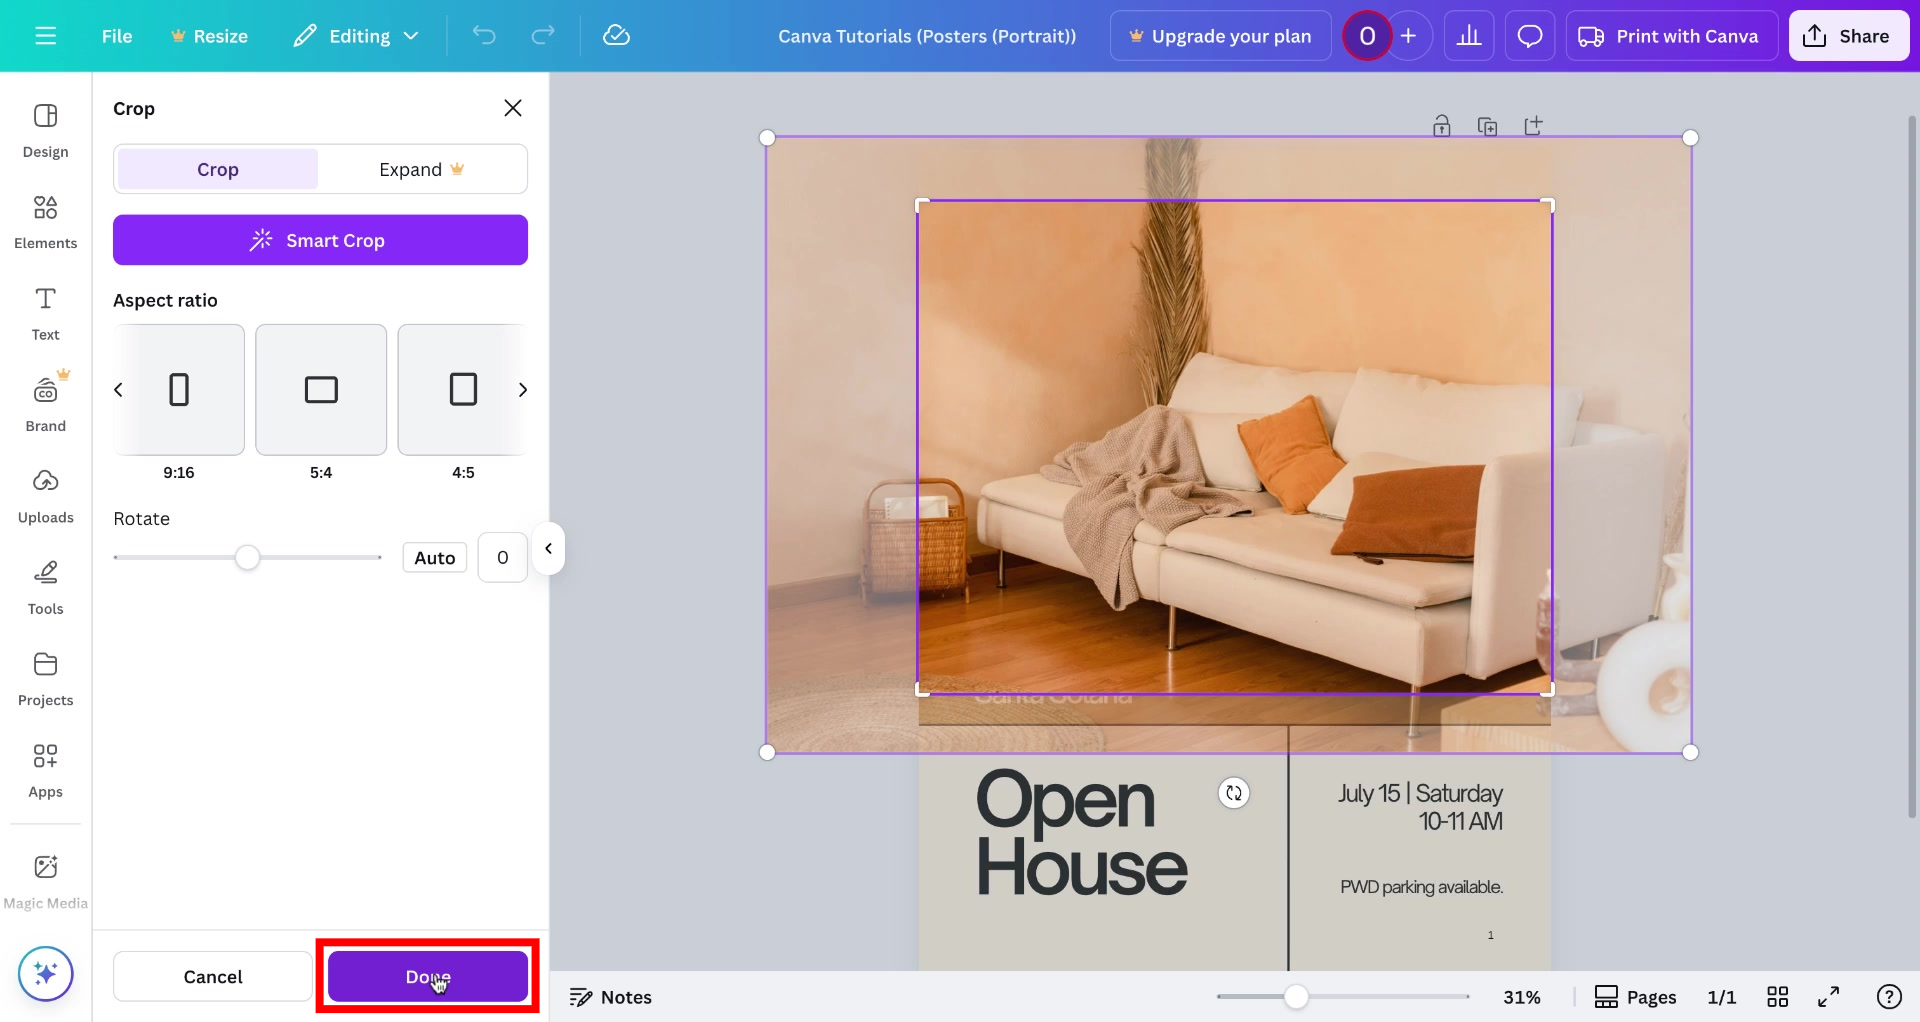Open the Projects panel
Screen dimensions: 1920x1022
click(x=45, y=676)
